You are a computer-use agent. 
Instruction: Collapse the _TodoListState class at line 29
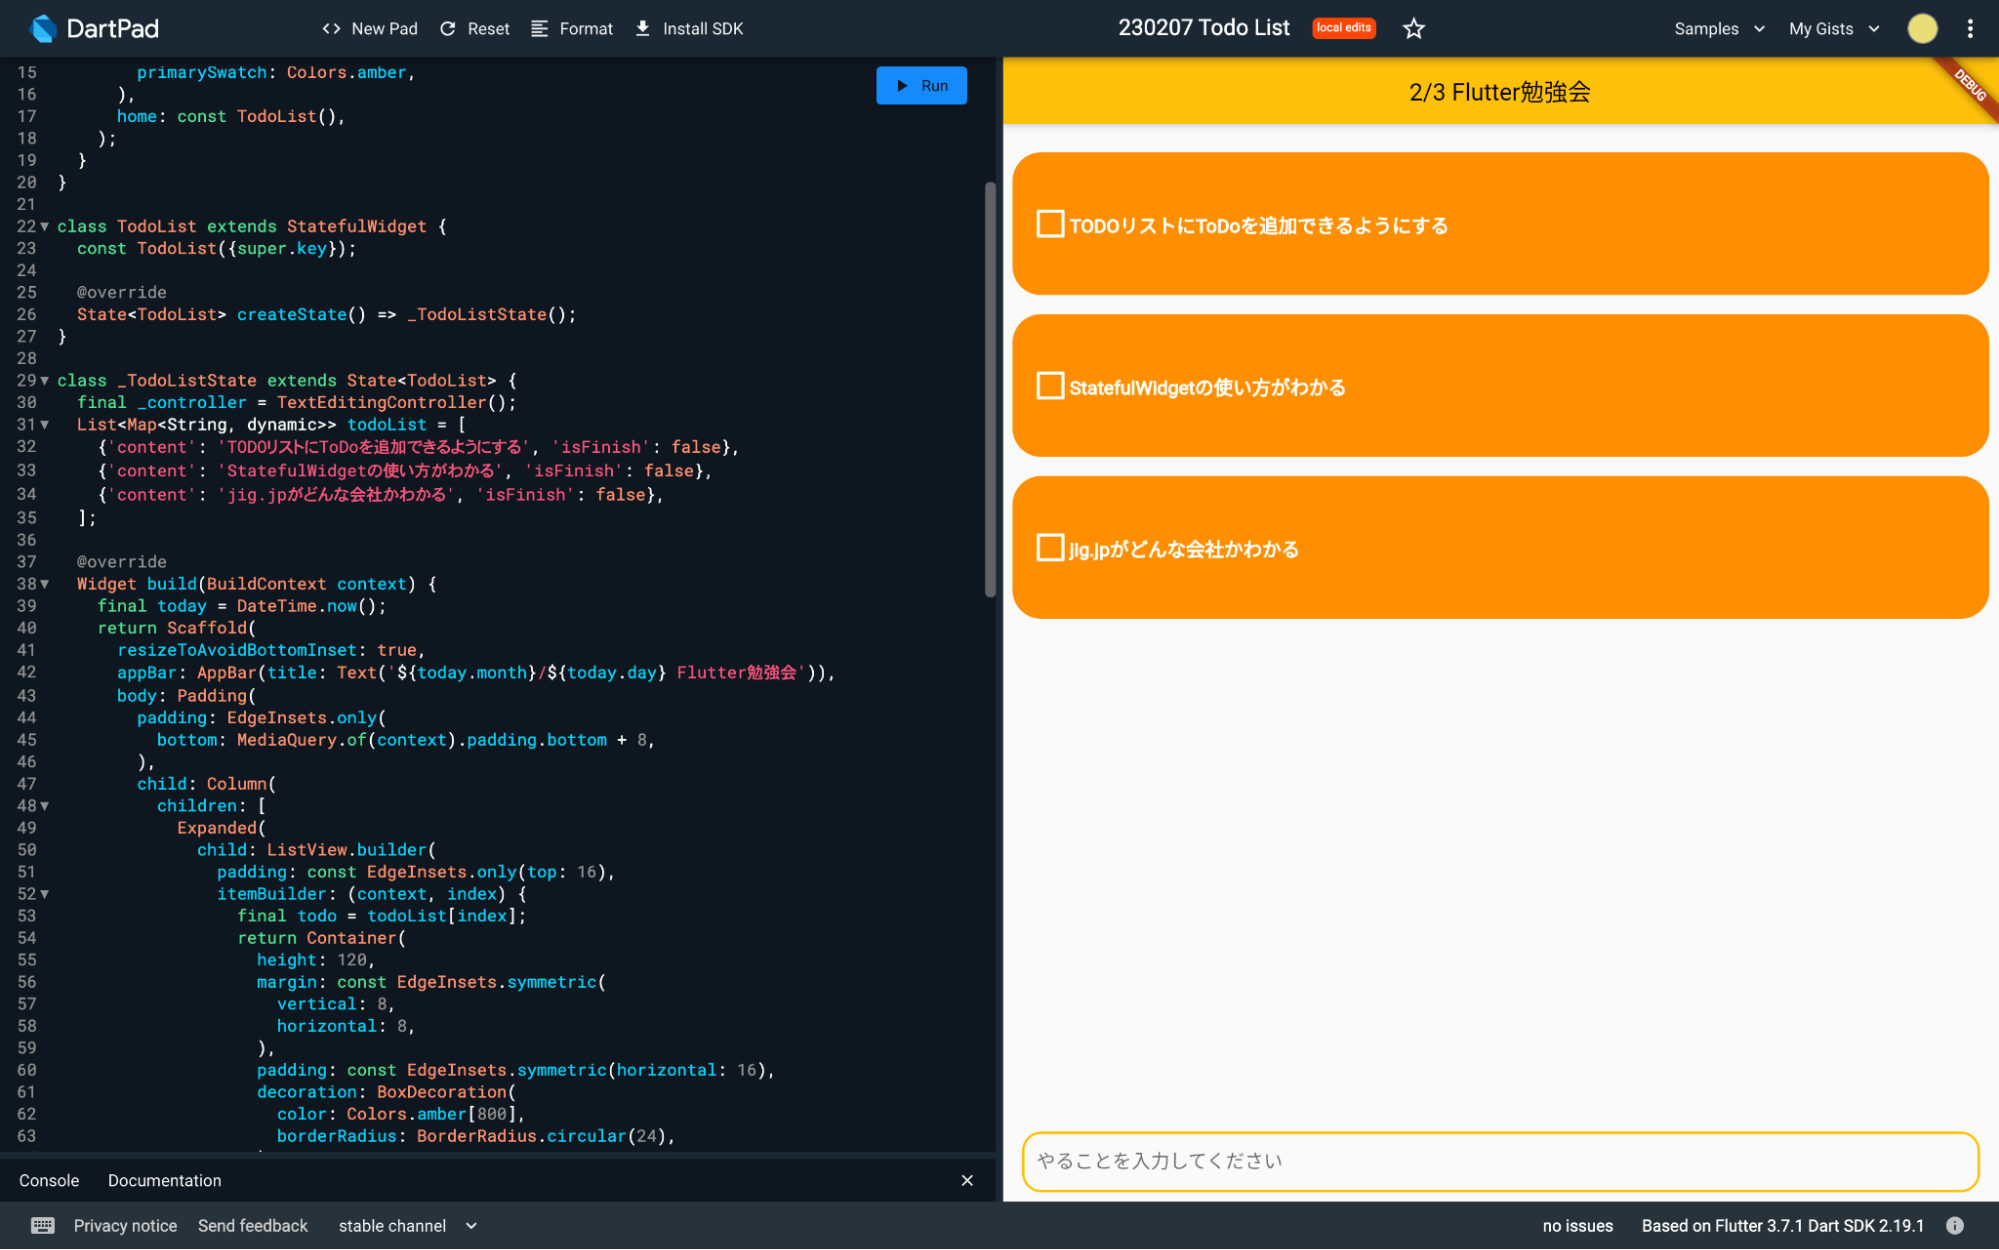[x=45, y=381]
